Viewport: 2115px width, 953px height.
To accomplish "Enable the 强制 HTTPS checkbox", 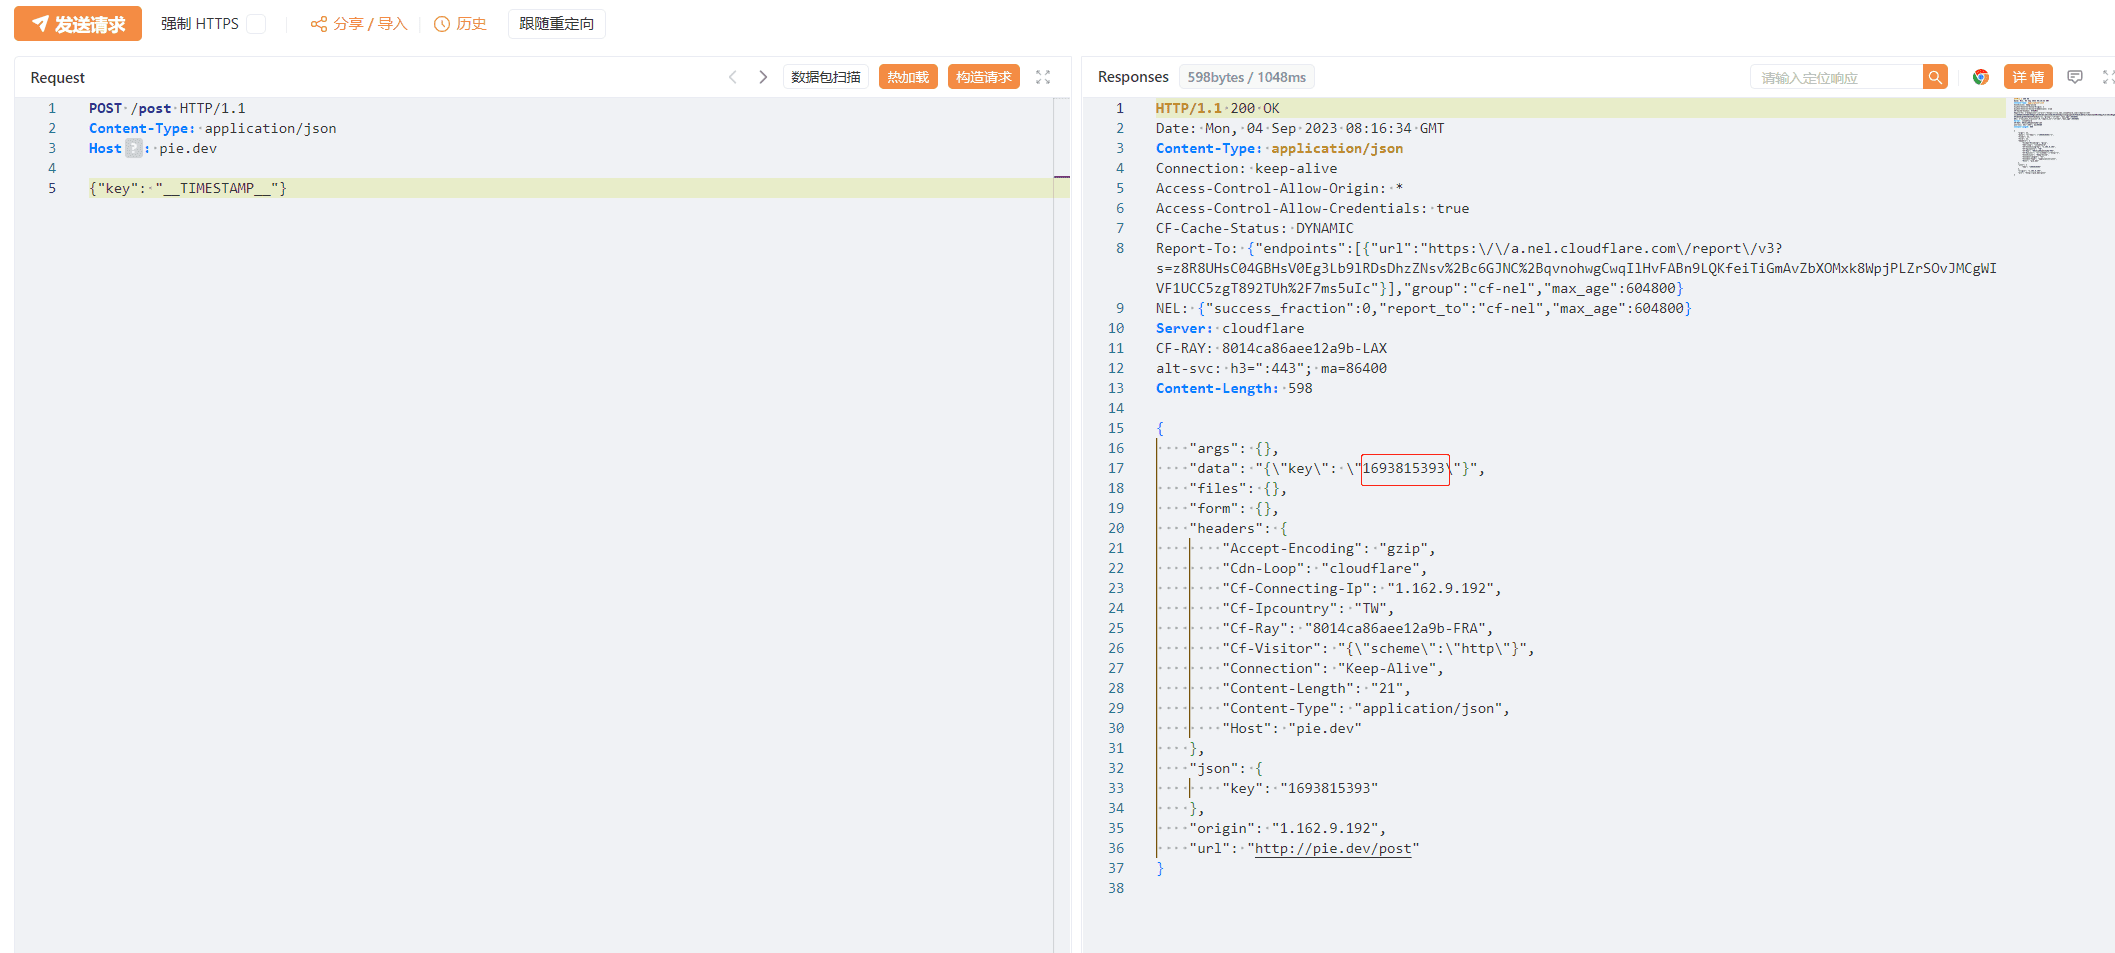I will click(257, 24).
